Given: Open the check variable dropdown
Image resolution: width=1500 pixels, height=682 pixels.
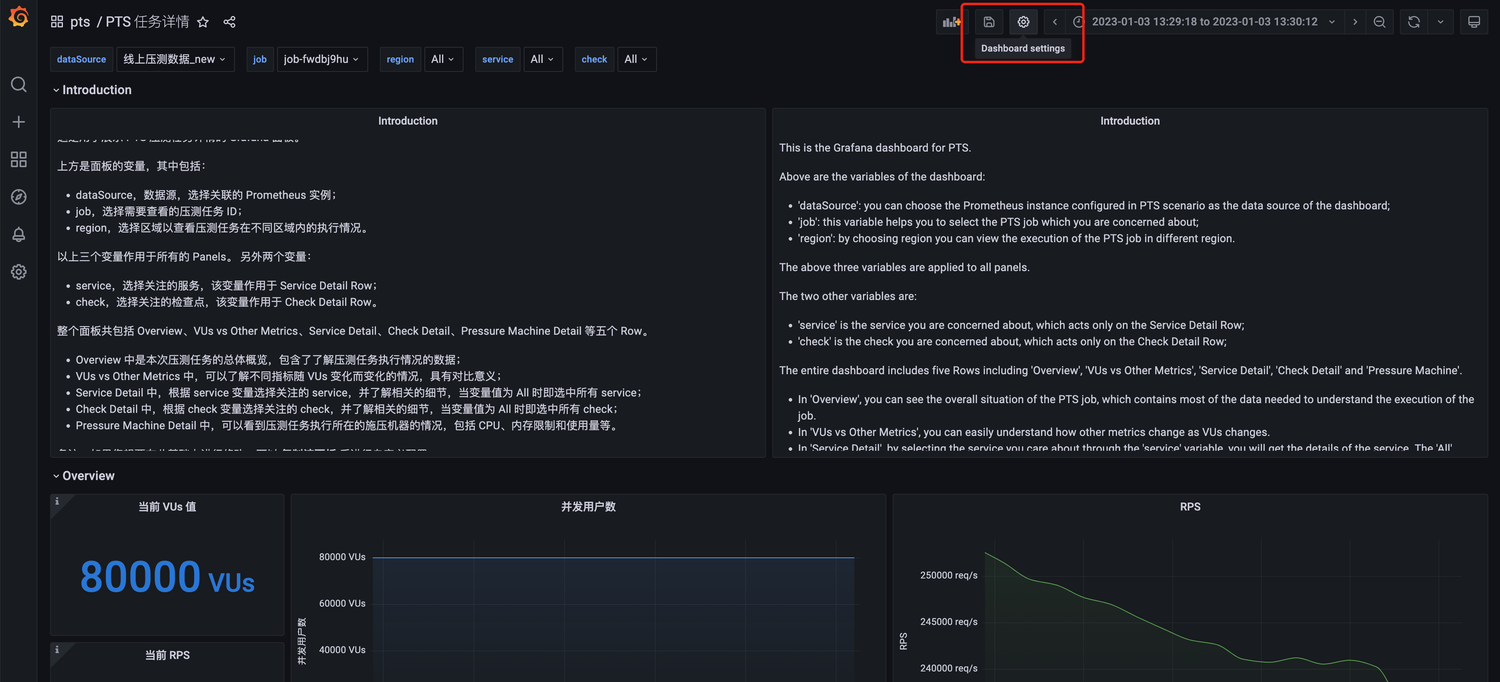Looking at the screenshot, I should [636, 59].
